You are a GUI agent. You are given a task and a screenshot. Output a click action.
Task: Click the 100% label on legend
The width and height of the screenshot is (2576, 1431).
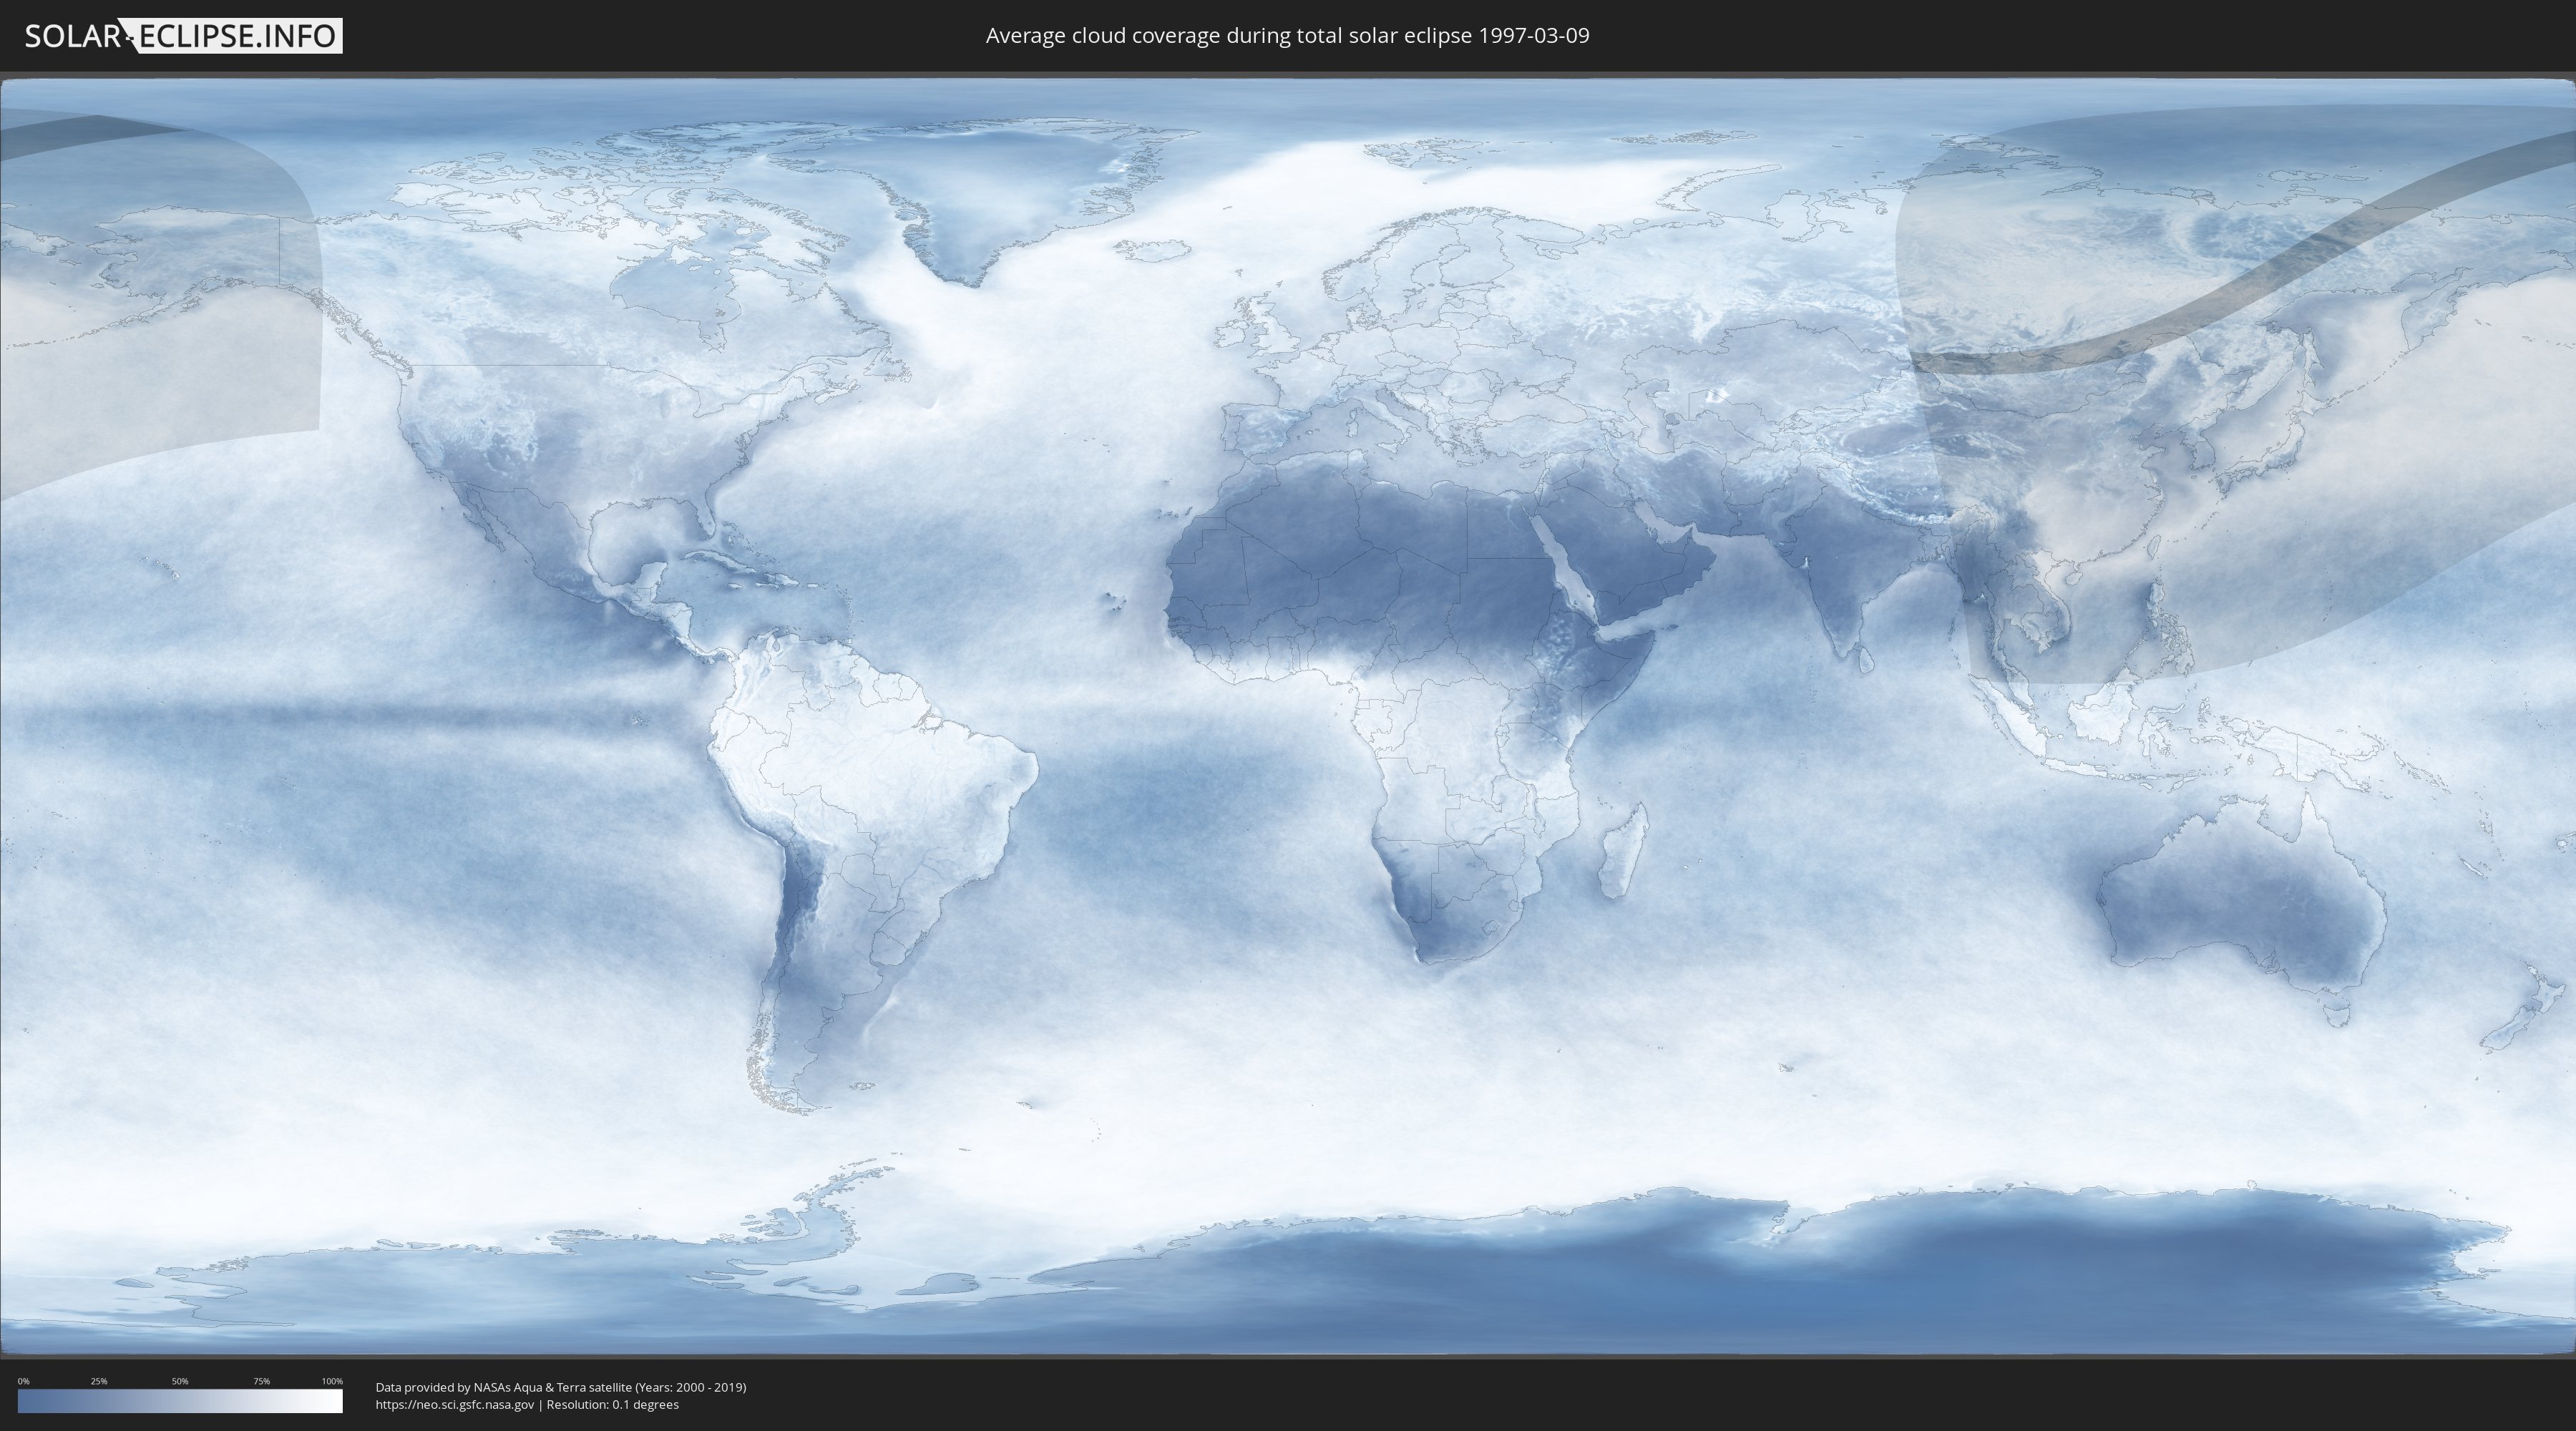tap(332, 1381)
